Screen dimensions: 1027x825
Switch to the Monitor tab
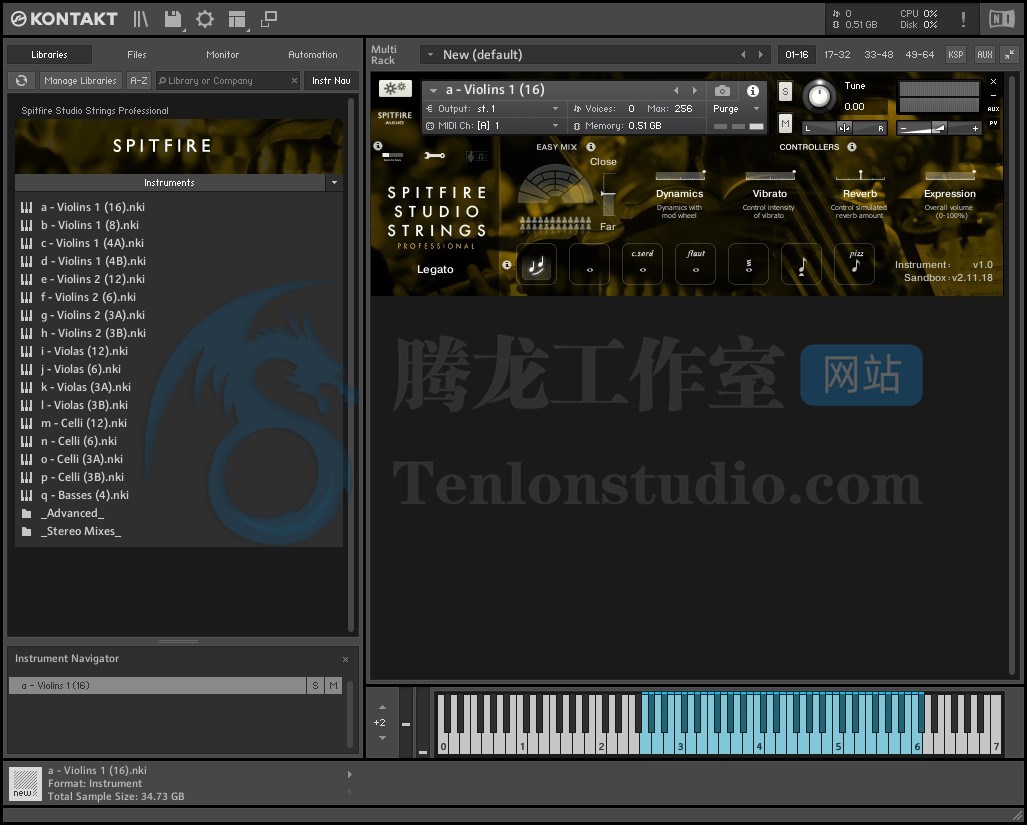(x=223, y=54)
